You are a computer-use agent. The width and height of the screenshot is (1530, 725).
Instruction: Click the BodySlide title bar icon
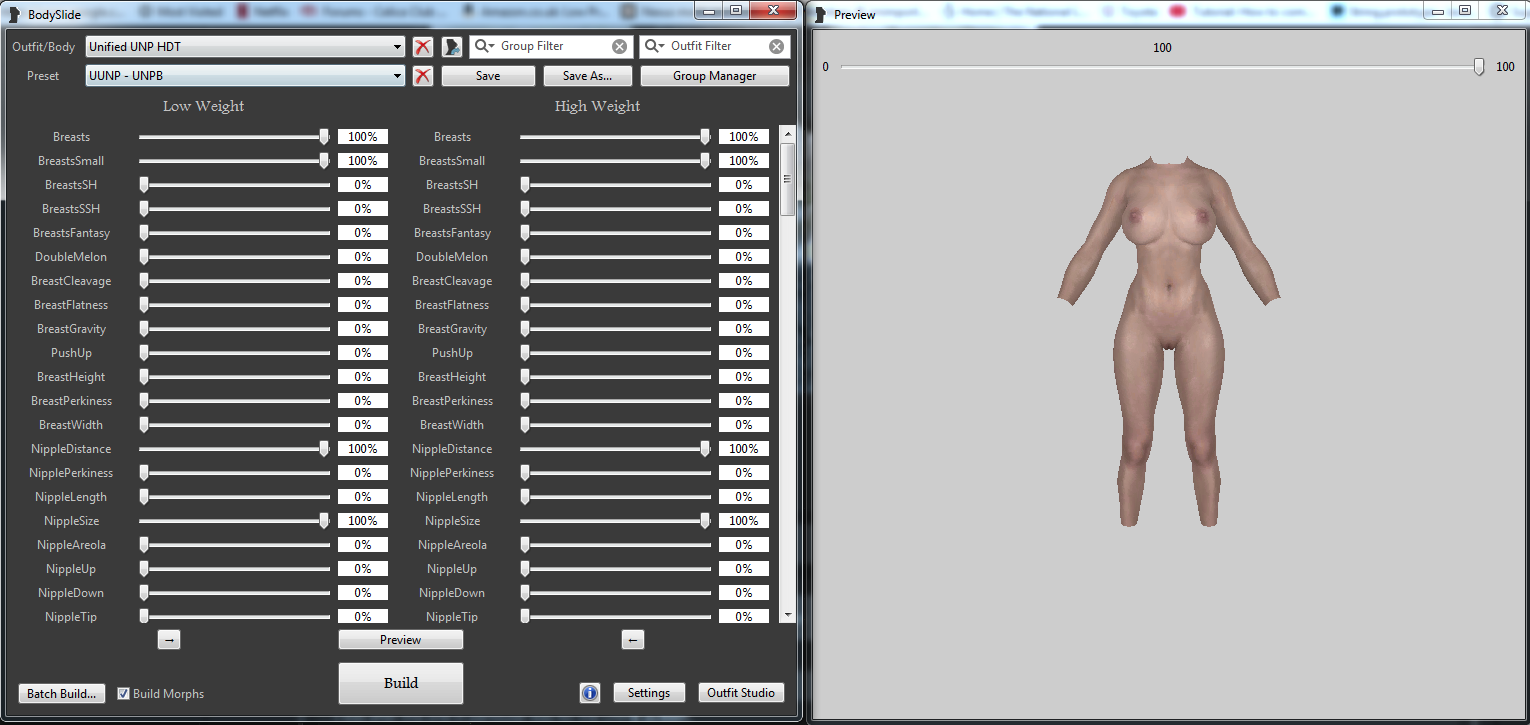14,14
